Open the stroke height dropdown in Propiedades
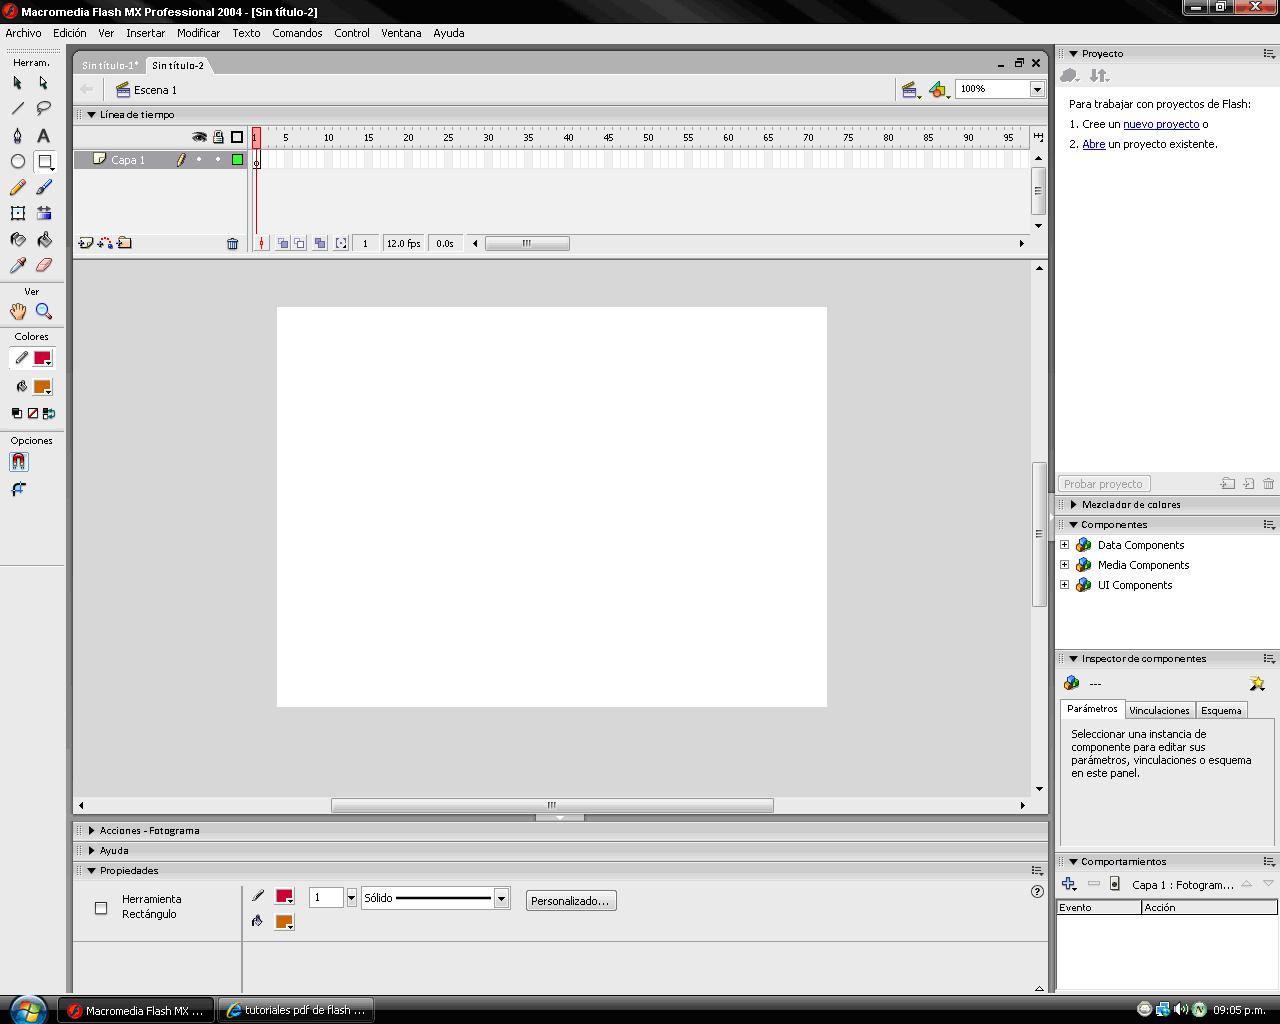 tap(351, 897)
